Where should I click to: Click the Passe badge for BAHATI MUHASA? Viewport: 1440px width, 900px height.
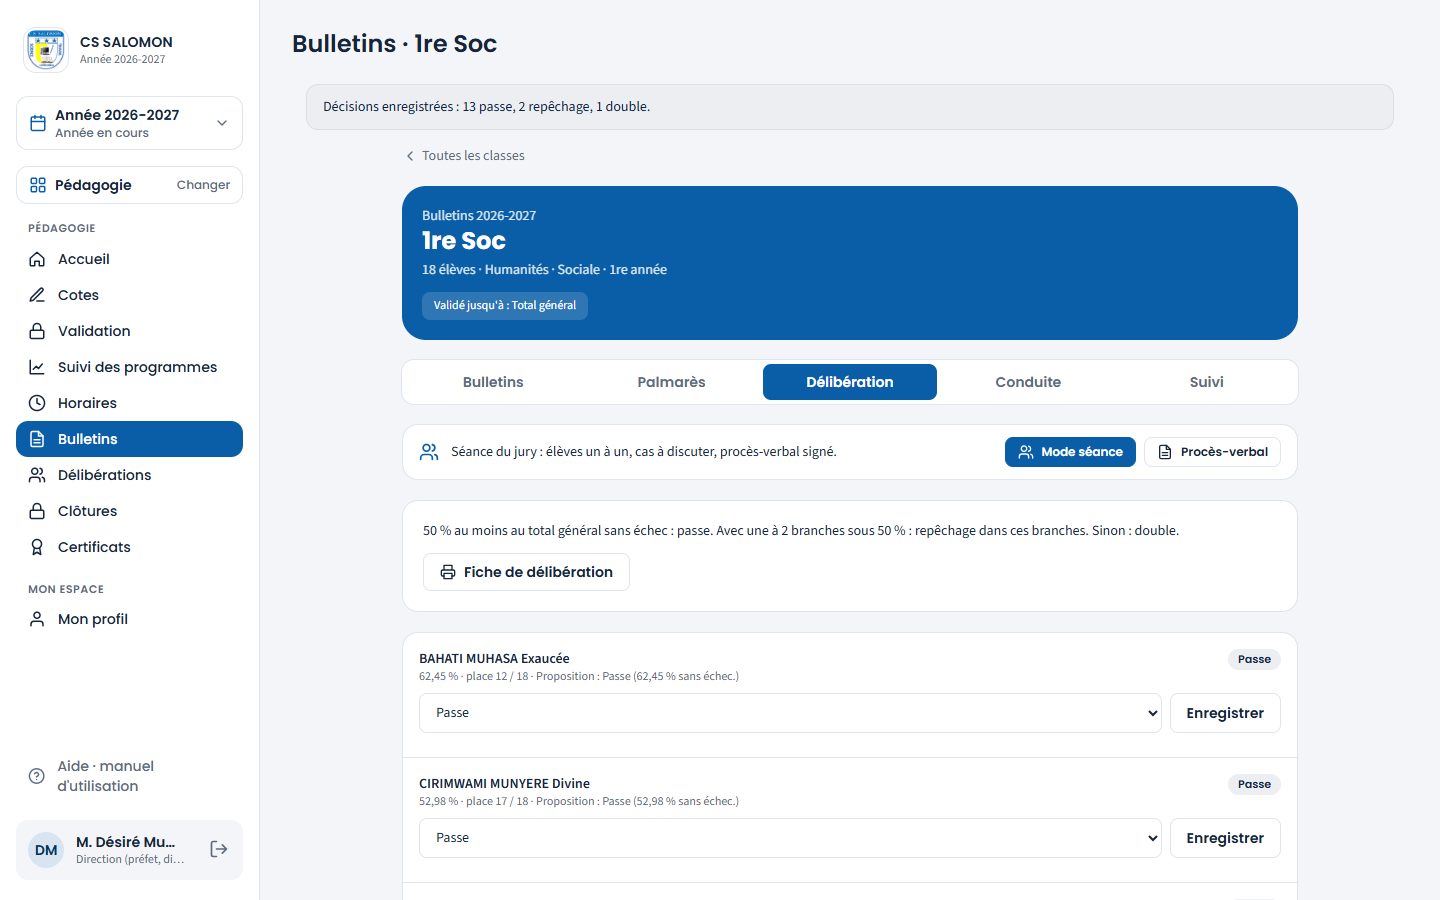coord(1254,659)
